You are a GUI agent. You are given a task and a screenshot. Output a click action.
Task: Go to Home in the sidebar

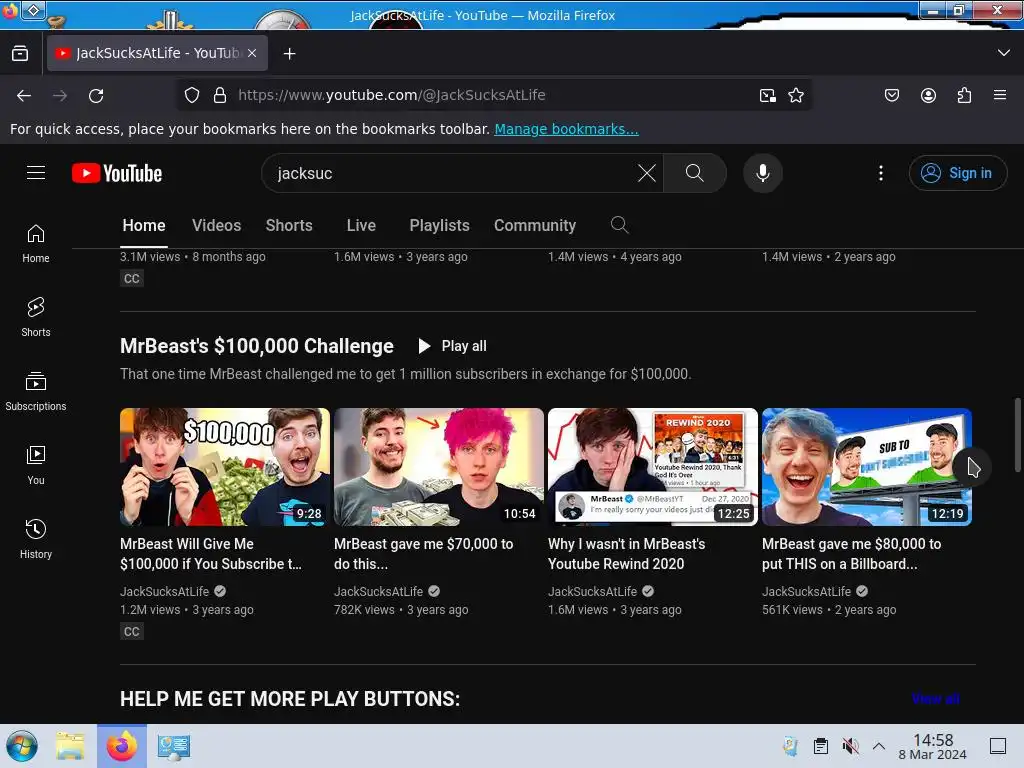point(36,244)
